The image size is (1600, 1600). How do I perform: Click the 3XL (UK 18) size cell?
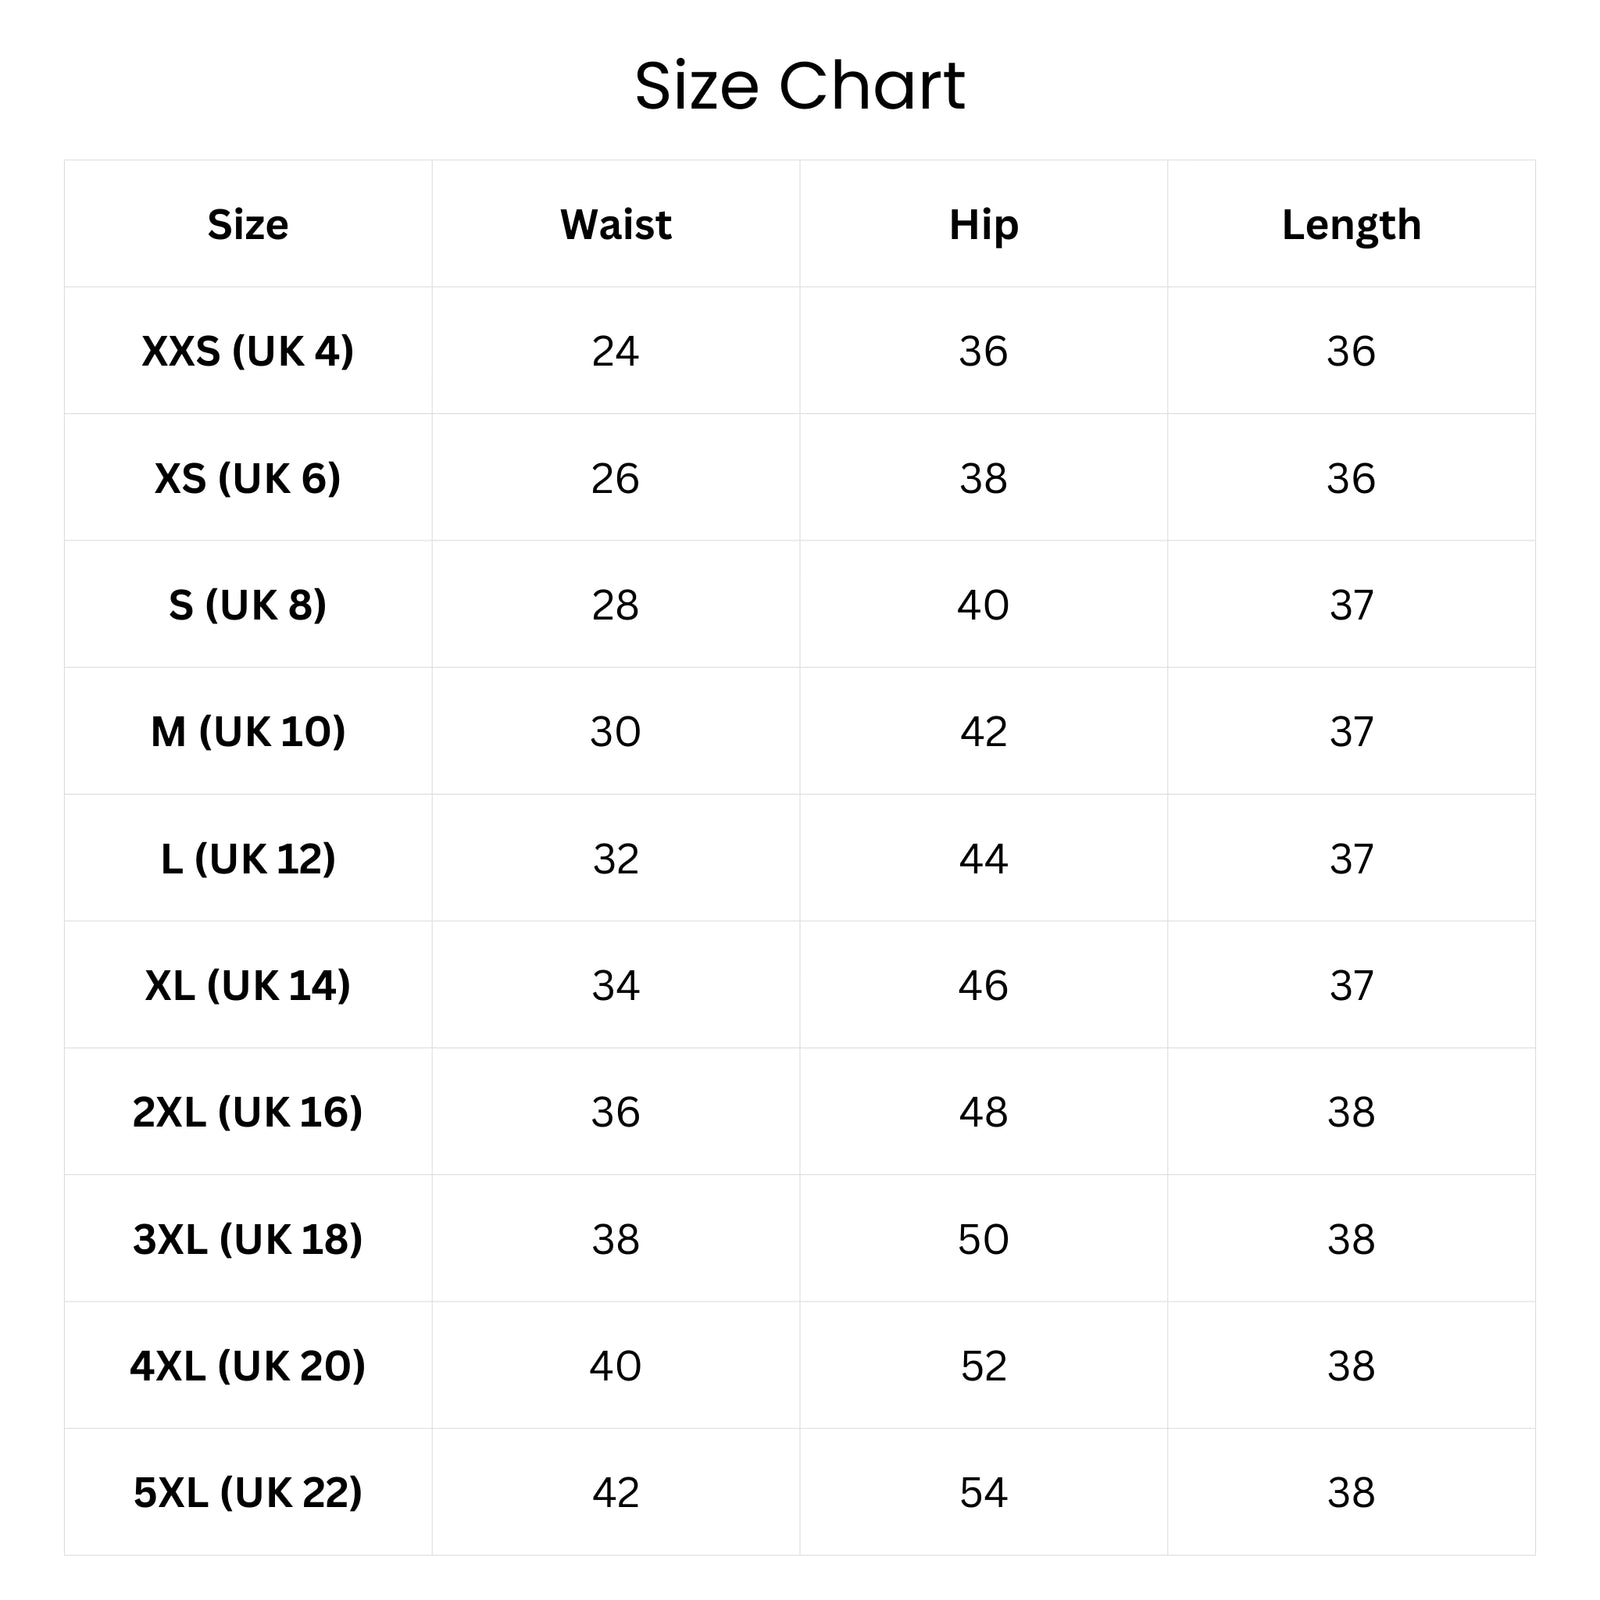248,1239
